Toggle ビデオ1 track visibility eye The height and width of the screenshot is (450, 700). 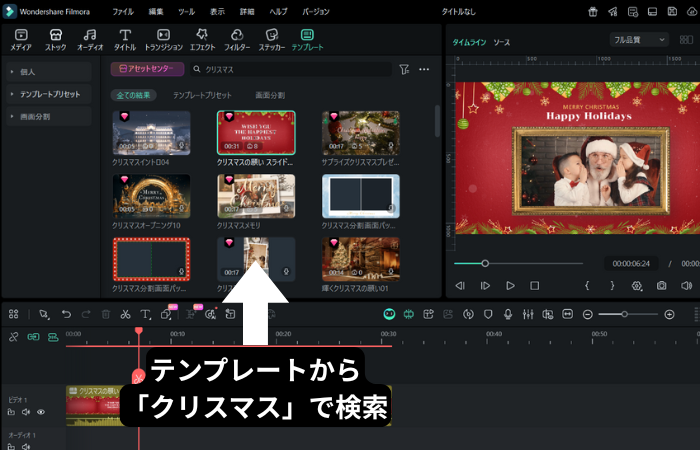(x=41, y=412)
